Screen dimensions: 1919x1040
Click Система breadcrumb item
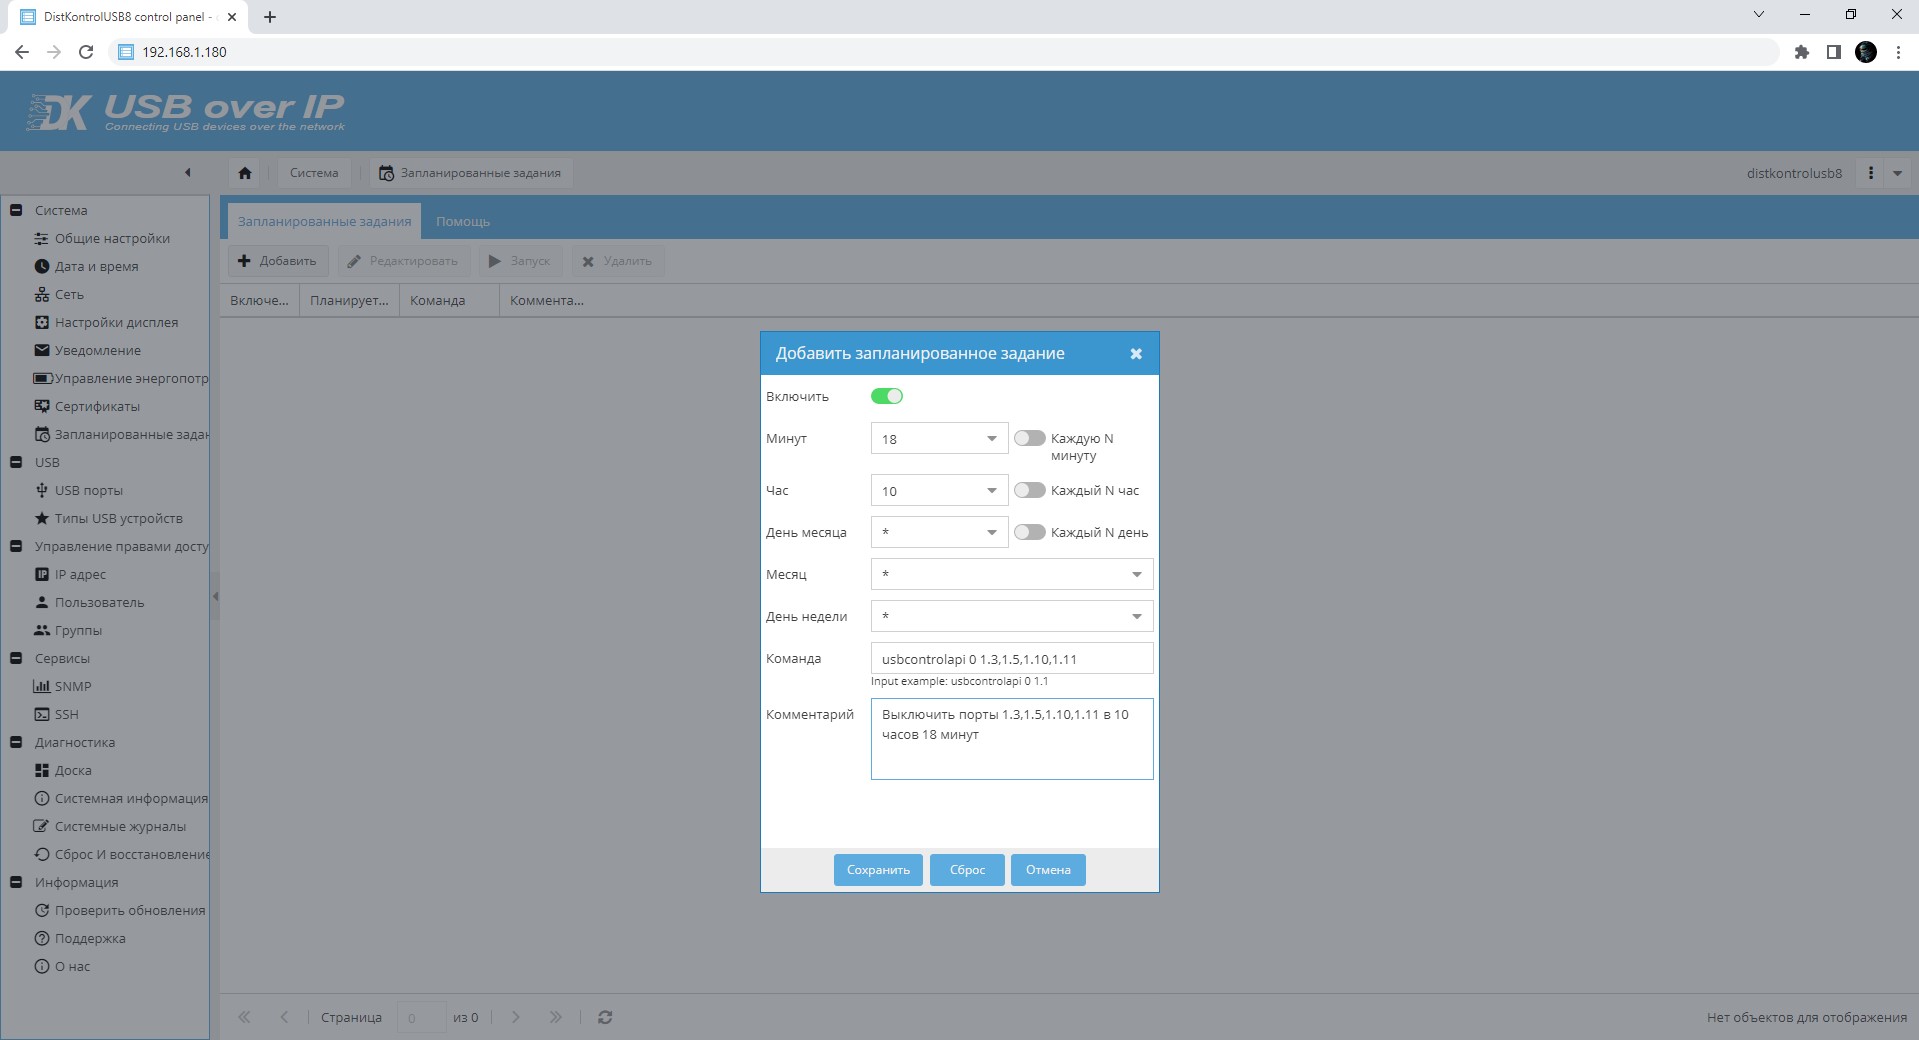(314, 173)
